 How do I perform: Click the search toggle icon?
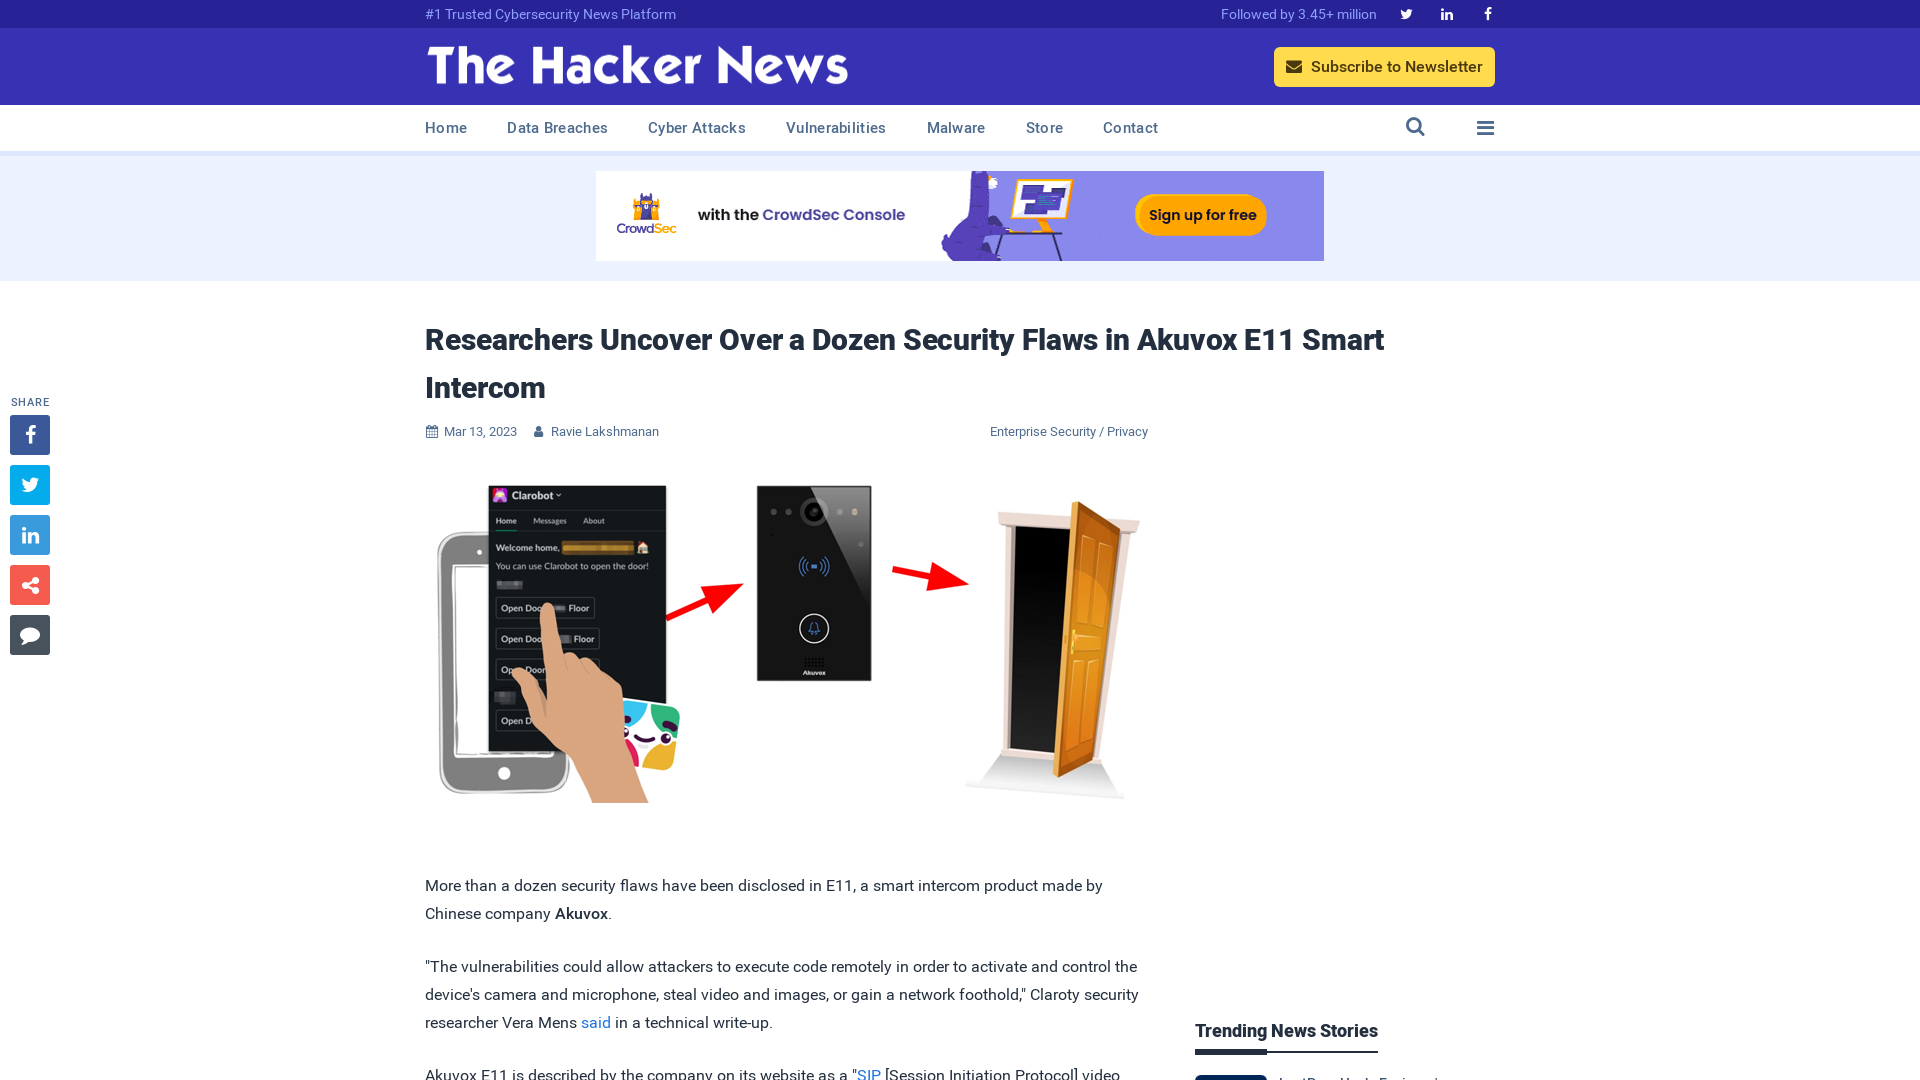pos(1415,127)
